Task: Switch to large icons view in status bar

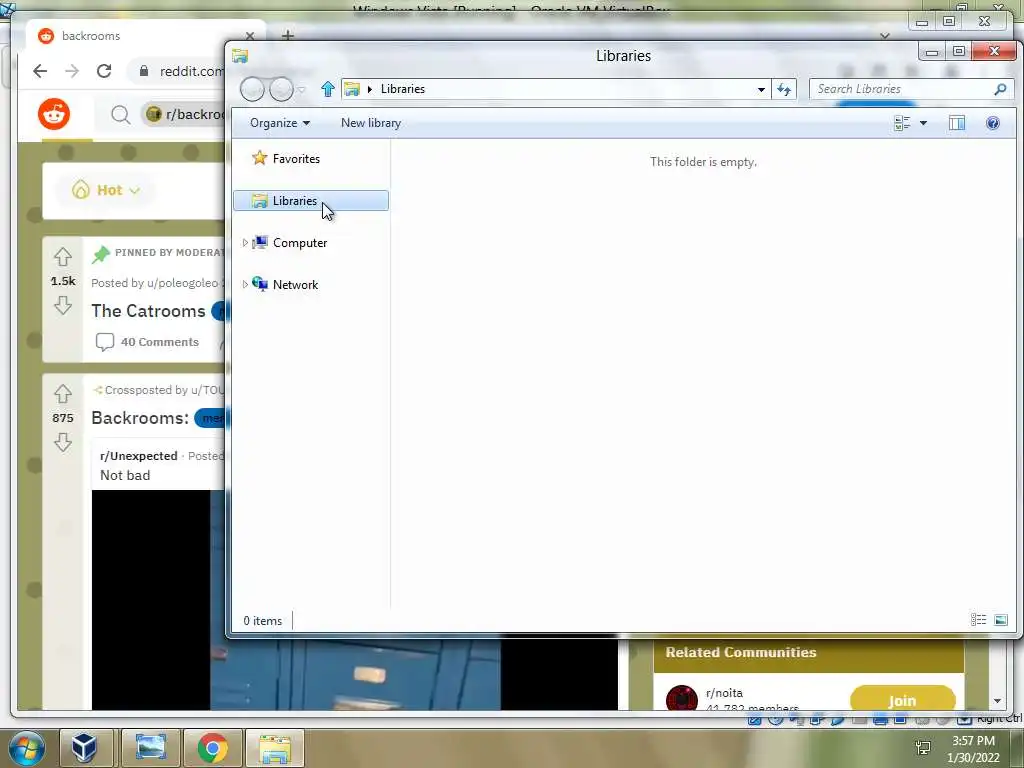Action: click(x=1000, y=620)
